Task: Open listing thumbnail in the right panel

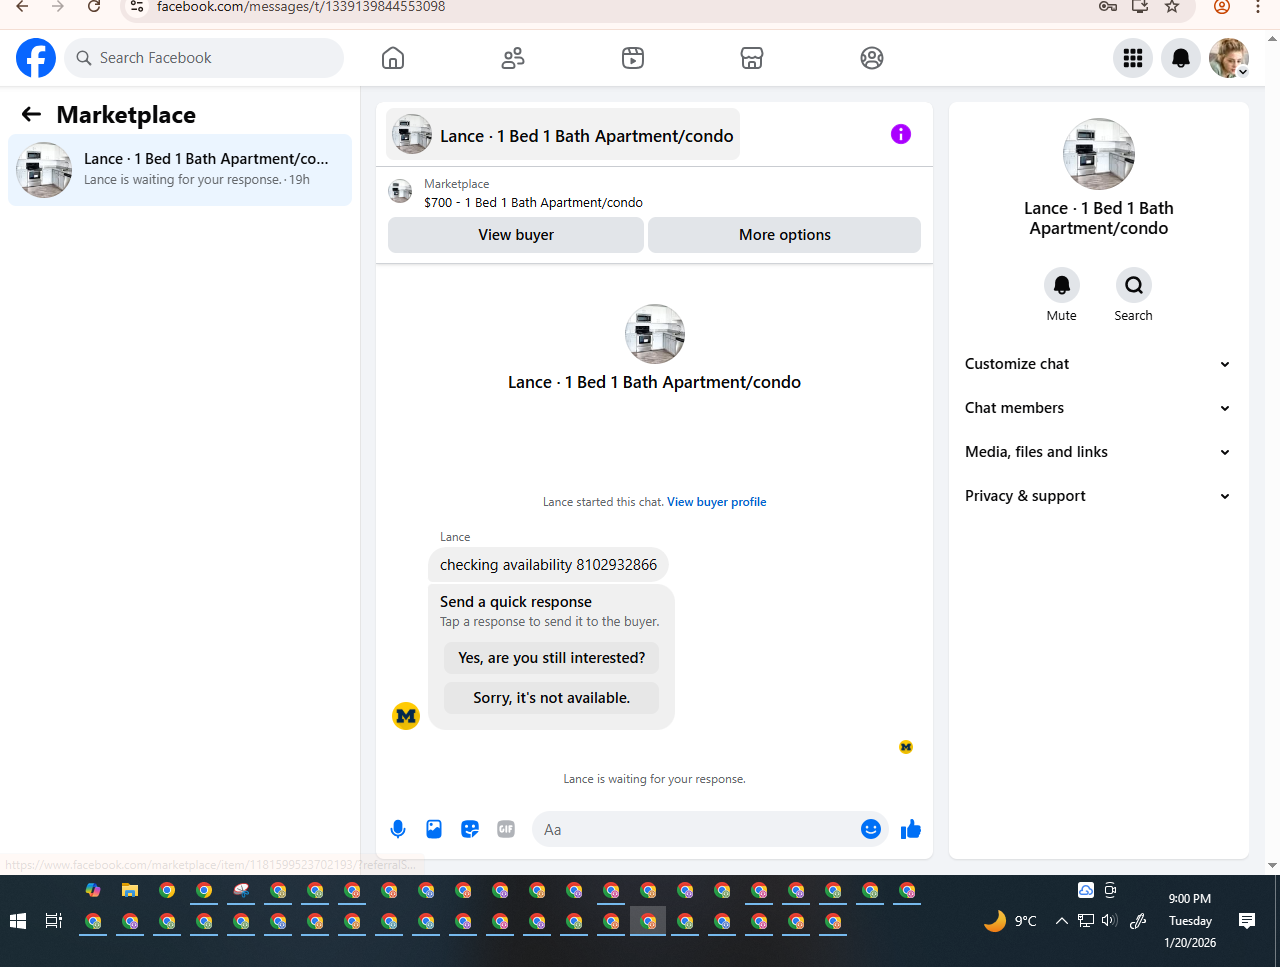Action: 1099,154
